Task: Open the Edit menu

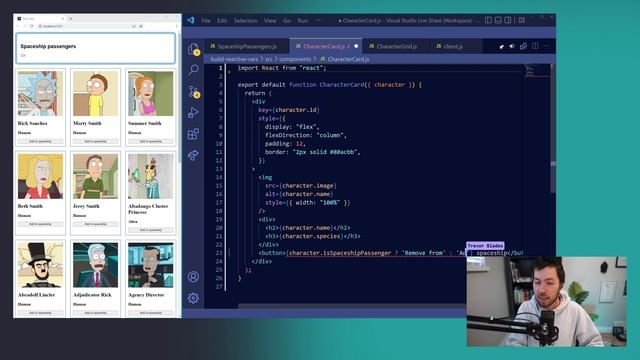Action: [x=222, y=20]
